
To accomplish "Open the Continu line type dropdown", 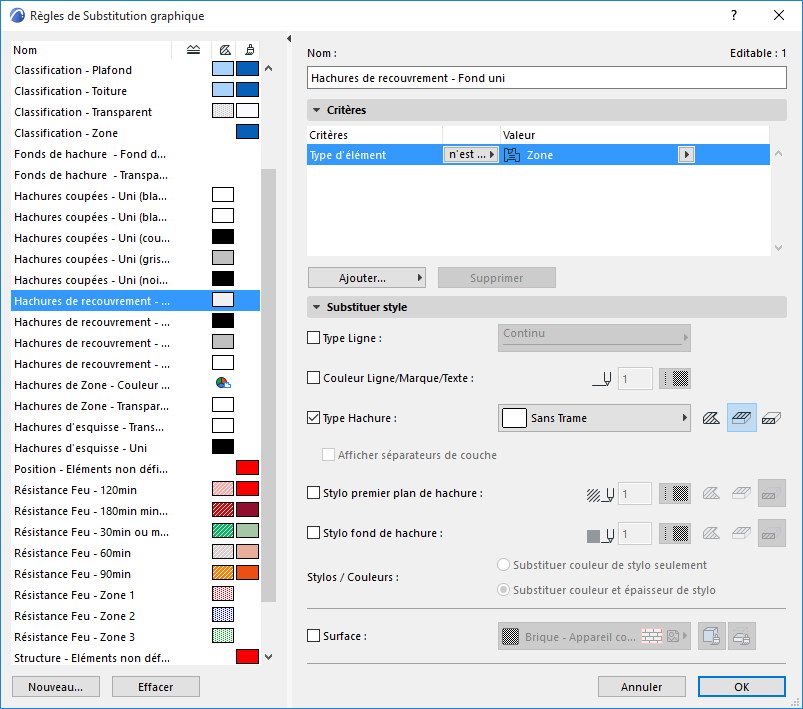I will tap(594, 338).
